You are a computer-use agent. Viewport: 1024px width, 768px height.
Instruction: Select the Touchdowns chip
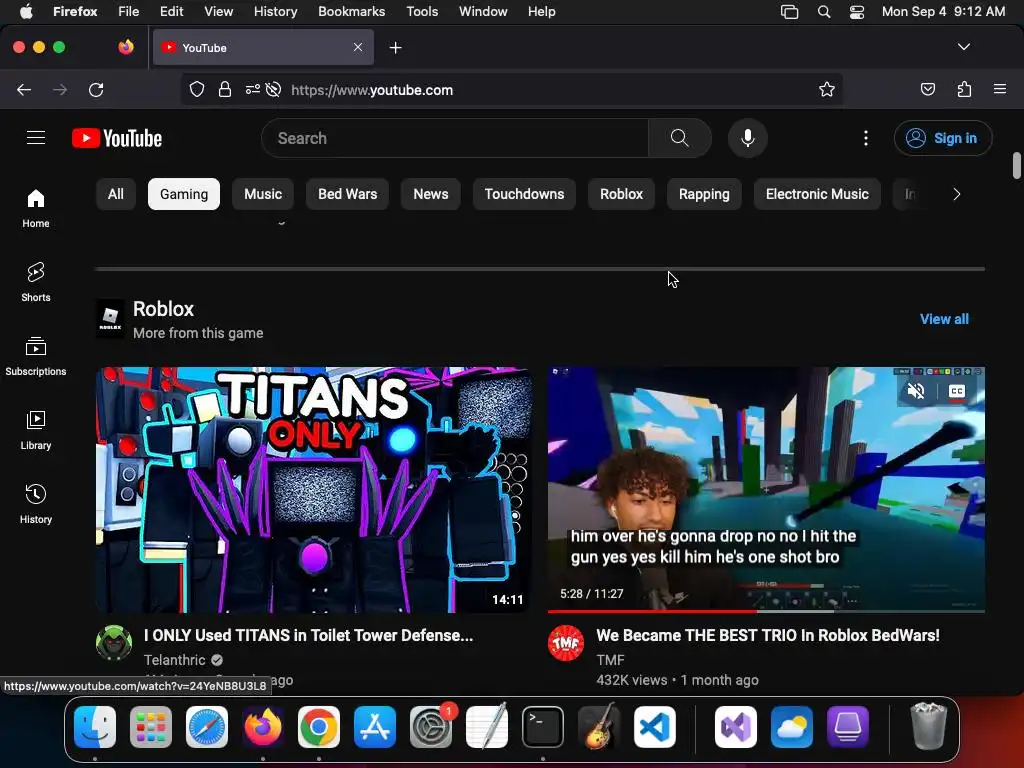click(x=524, y=194)
